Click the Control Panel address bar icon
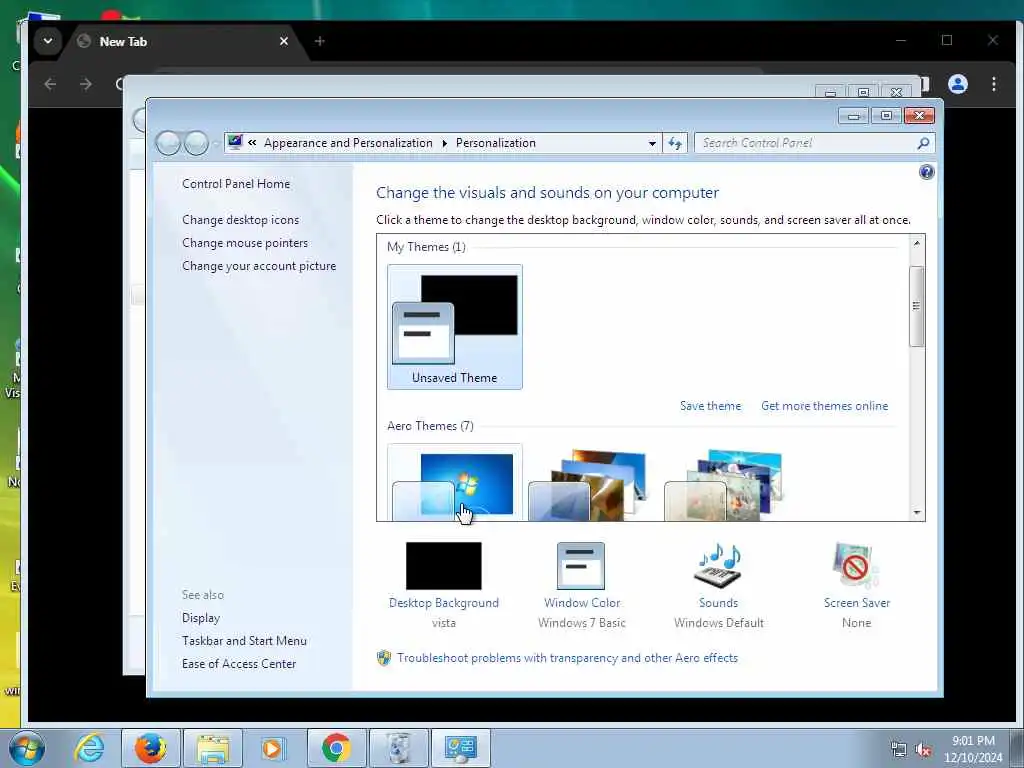This screenshot has height=768, width=1024. pyautogui.click(x=235, y=142)
